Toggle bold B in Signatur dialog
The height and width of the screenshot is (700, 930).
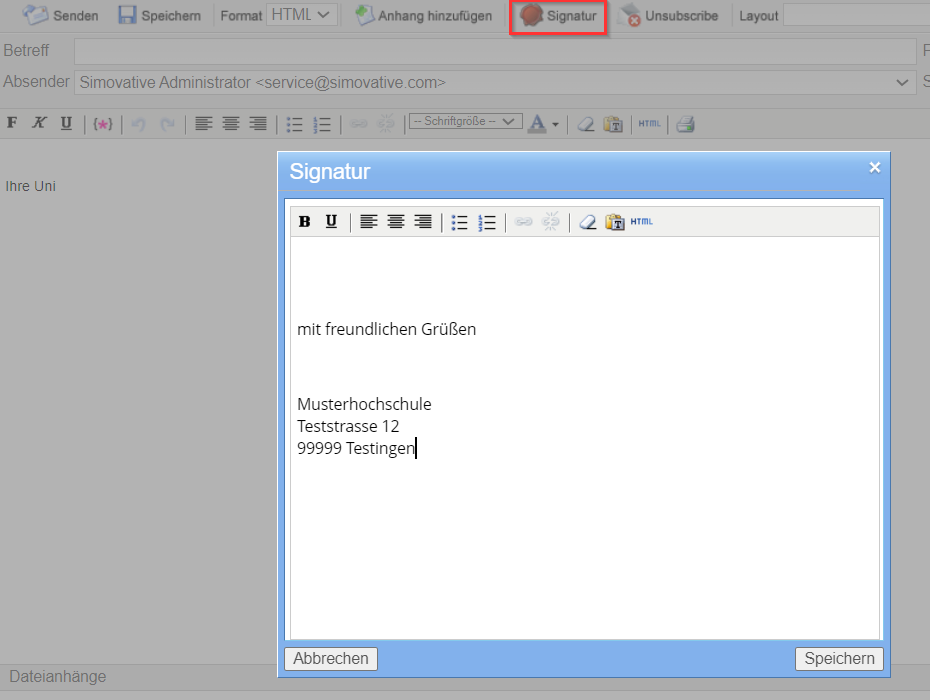coord(304,221)
